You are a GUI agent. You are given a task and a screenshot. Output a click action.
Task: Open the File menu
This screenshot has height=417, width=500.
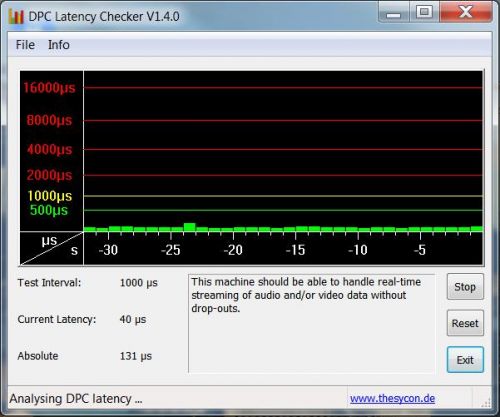25,45
